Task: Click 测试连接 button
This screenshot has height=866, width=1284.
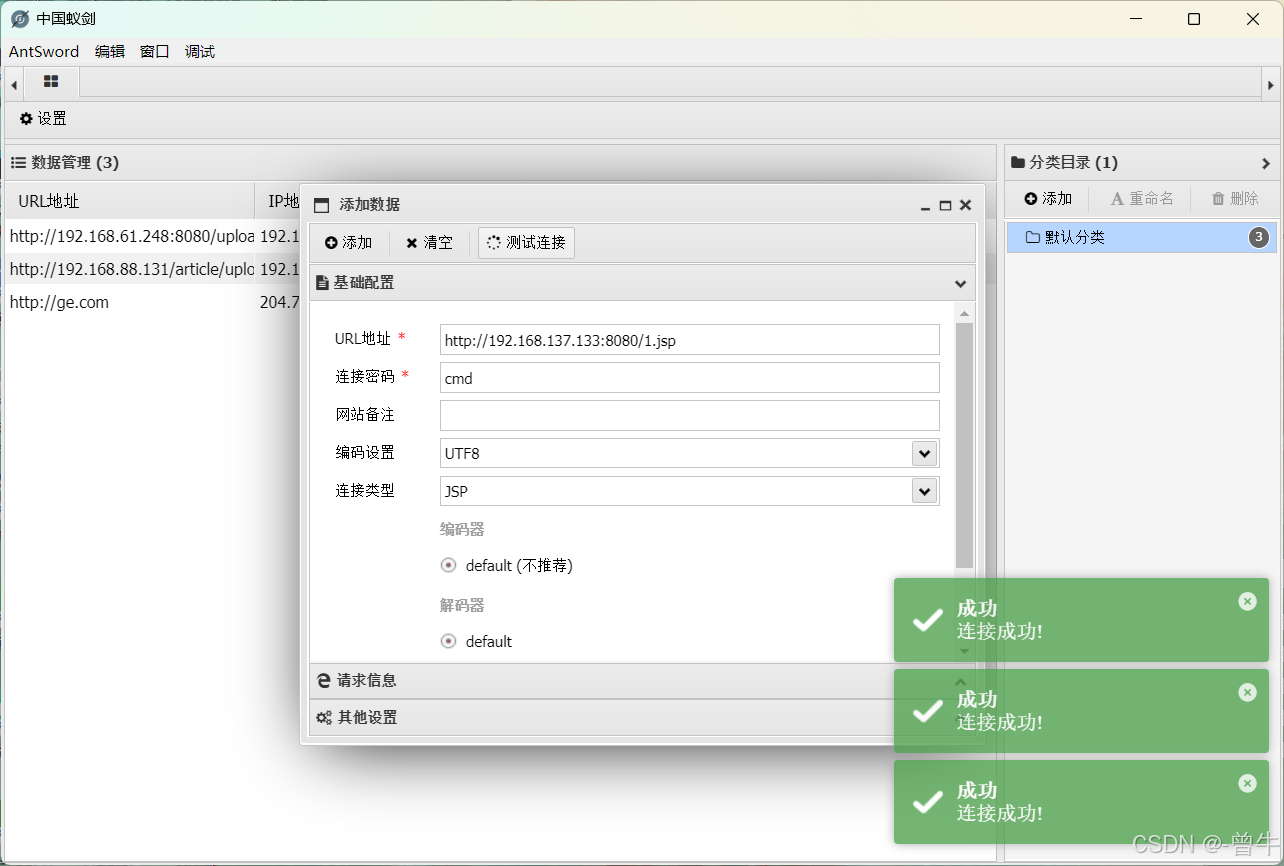Action: [x=526, y=243]
